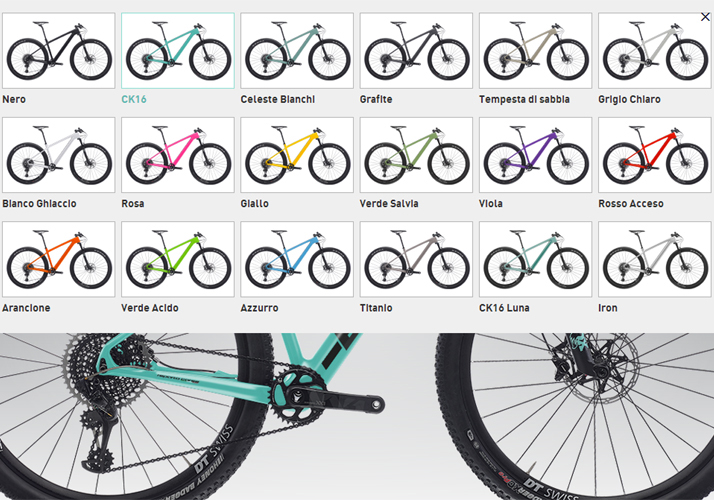Select the Titanio bike color
The width and height of the screenshot is (714, 500).
416,259
